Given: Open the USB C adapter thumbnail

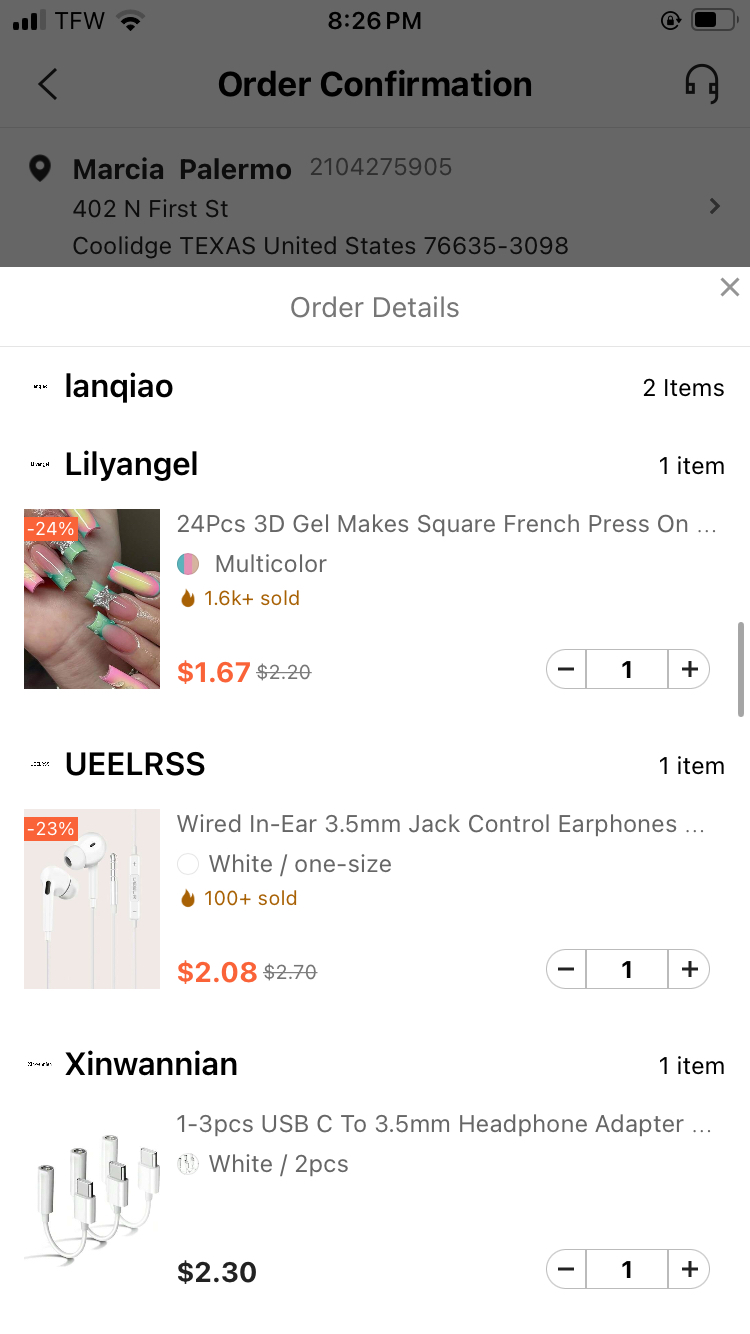Looking at the screenshot, I should pyautogui.click(x=92, y=1199).
